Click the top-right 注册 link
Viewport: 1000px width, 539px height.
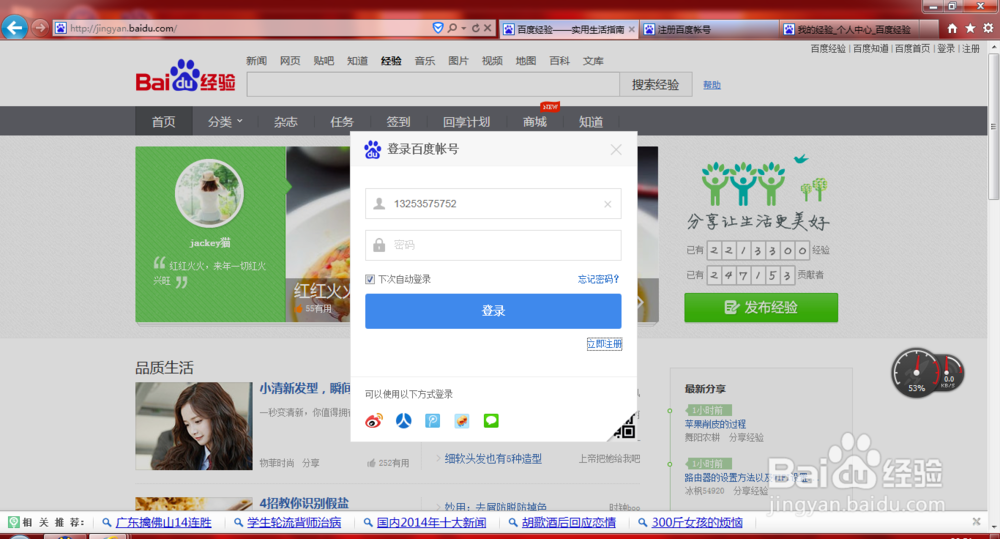pos(971,48)
